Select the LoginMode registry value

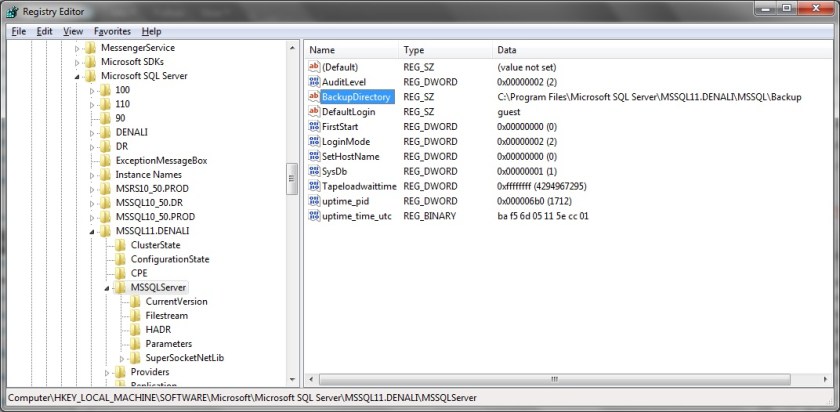coord(345,141)
